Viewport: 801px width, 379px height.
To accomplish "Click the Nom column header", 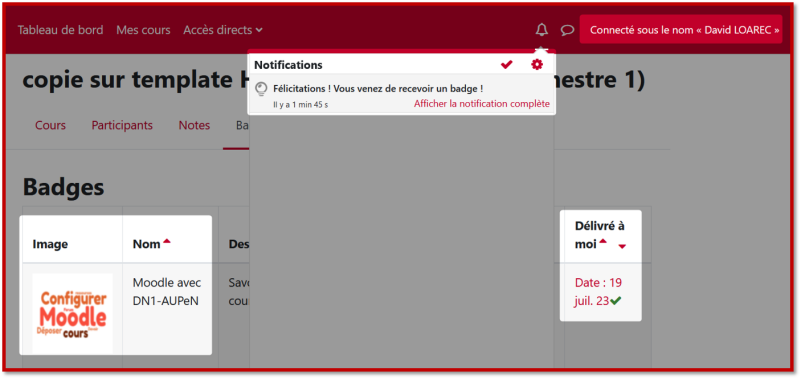I will (147, 244).
